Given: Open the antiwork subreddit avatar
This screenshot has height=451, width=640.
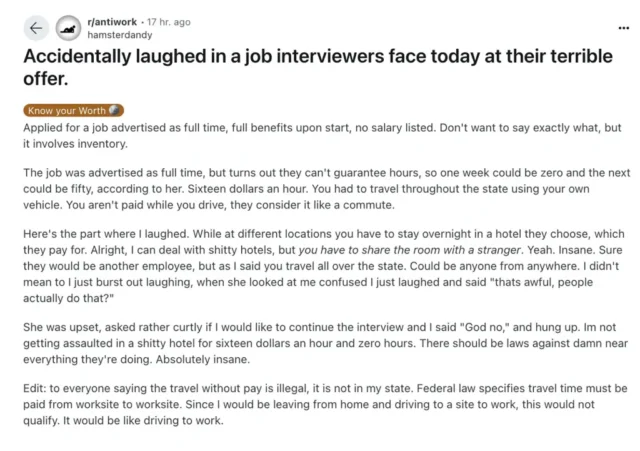Looking at the screenshot, I should pyautogui.click(x=69, y=28).
